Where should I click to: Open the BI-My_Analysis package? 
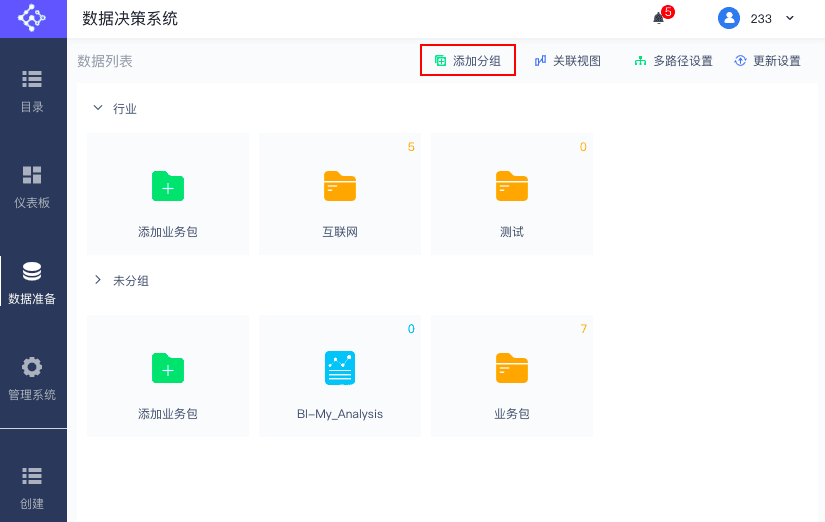[340, 376]
